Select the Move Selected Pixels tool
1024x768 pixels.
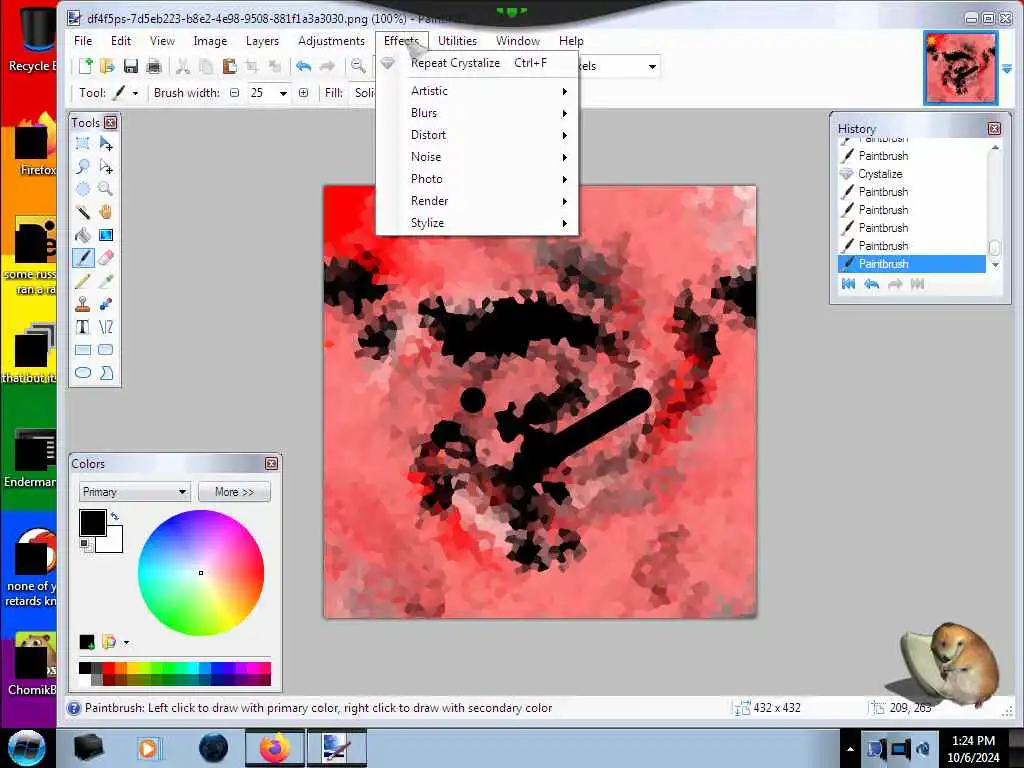tap(106, 143)
